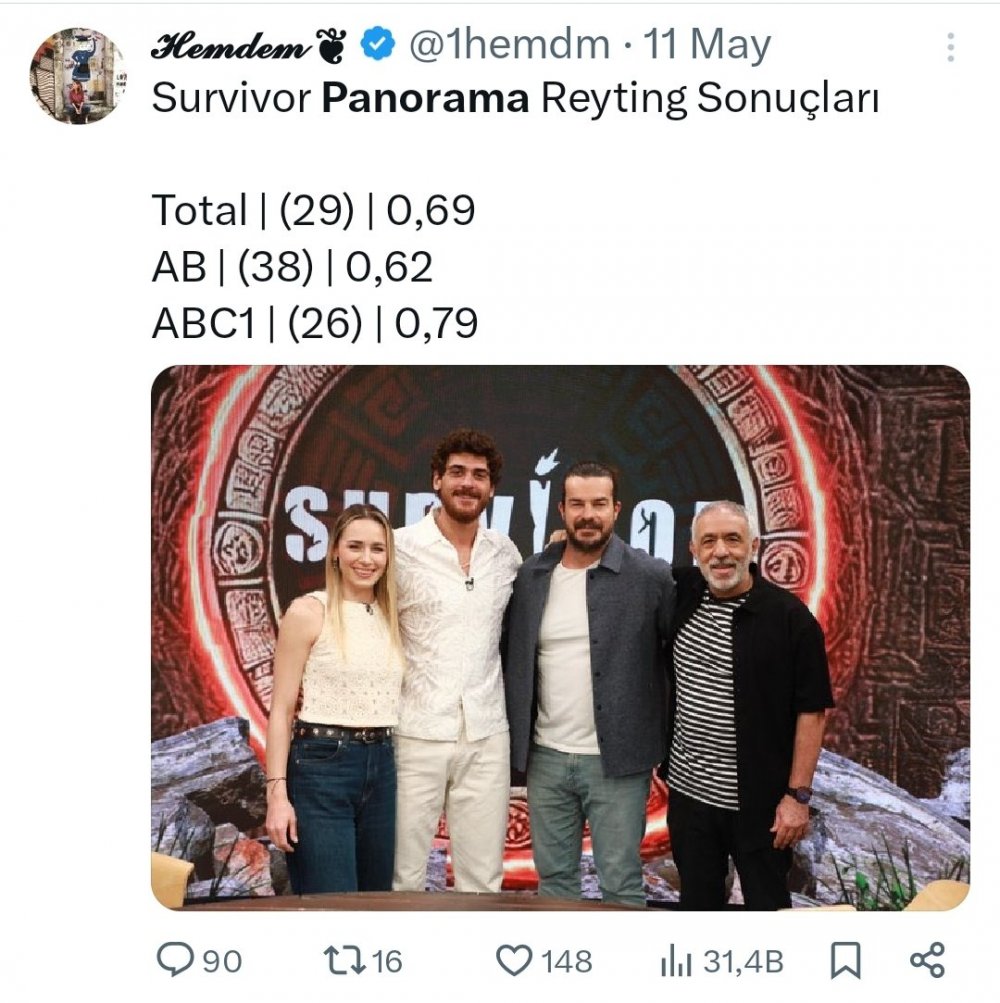Click the emoji beside the Hemdem name
Image resolution: width=1000 pixels, height=1003 pixels.
[x=331, y=45]
